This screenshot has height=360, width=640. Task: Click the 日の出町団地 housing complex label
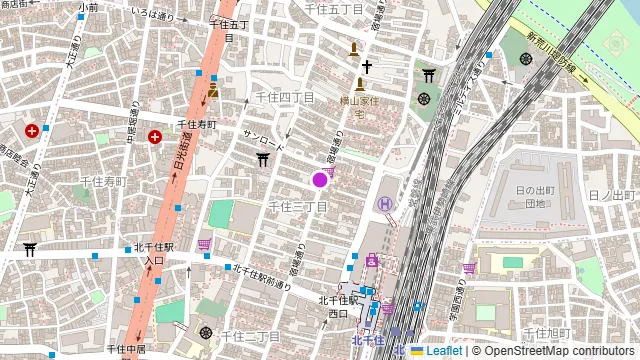535,197
